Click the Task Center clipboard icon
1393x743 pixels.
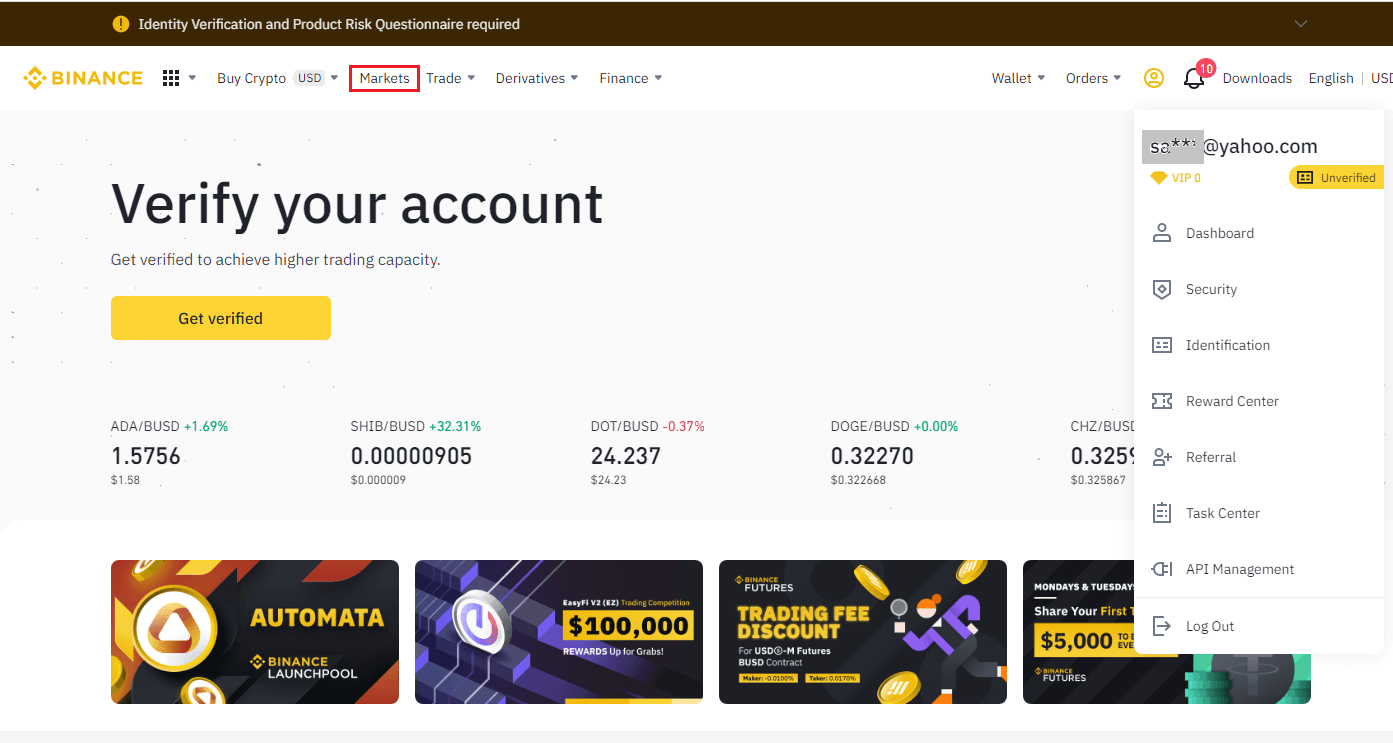coord(1162,513)
